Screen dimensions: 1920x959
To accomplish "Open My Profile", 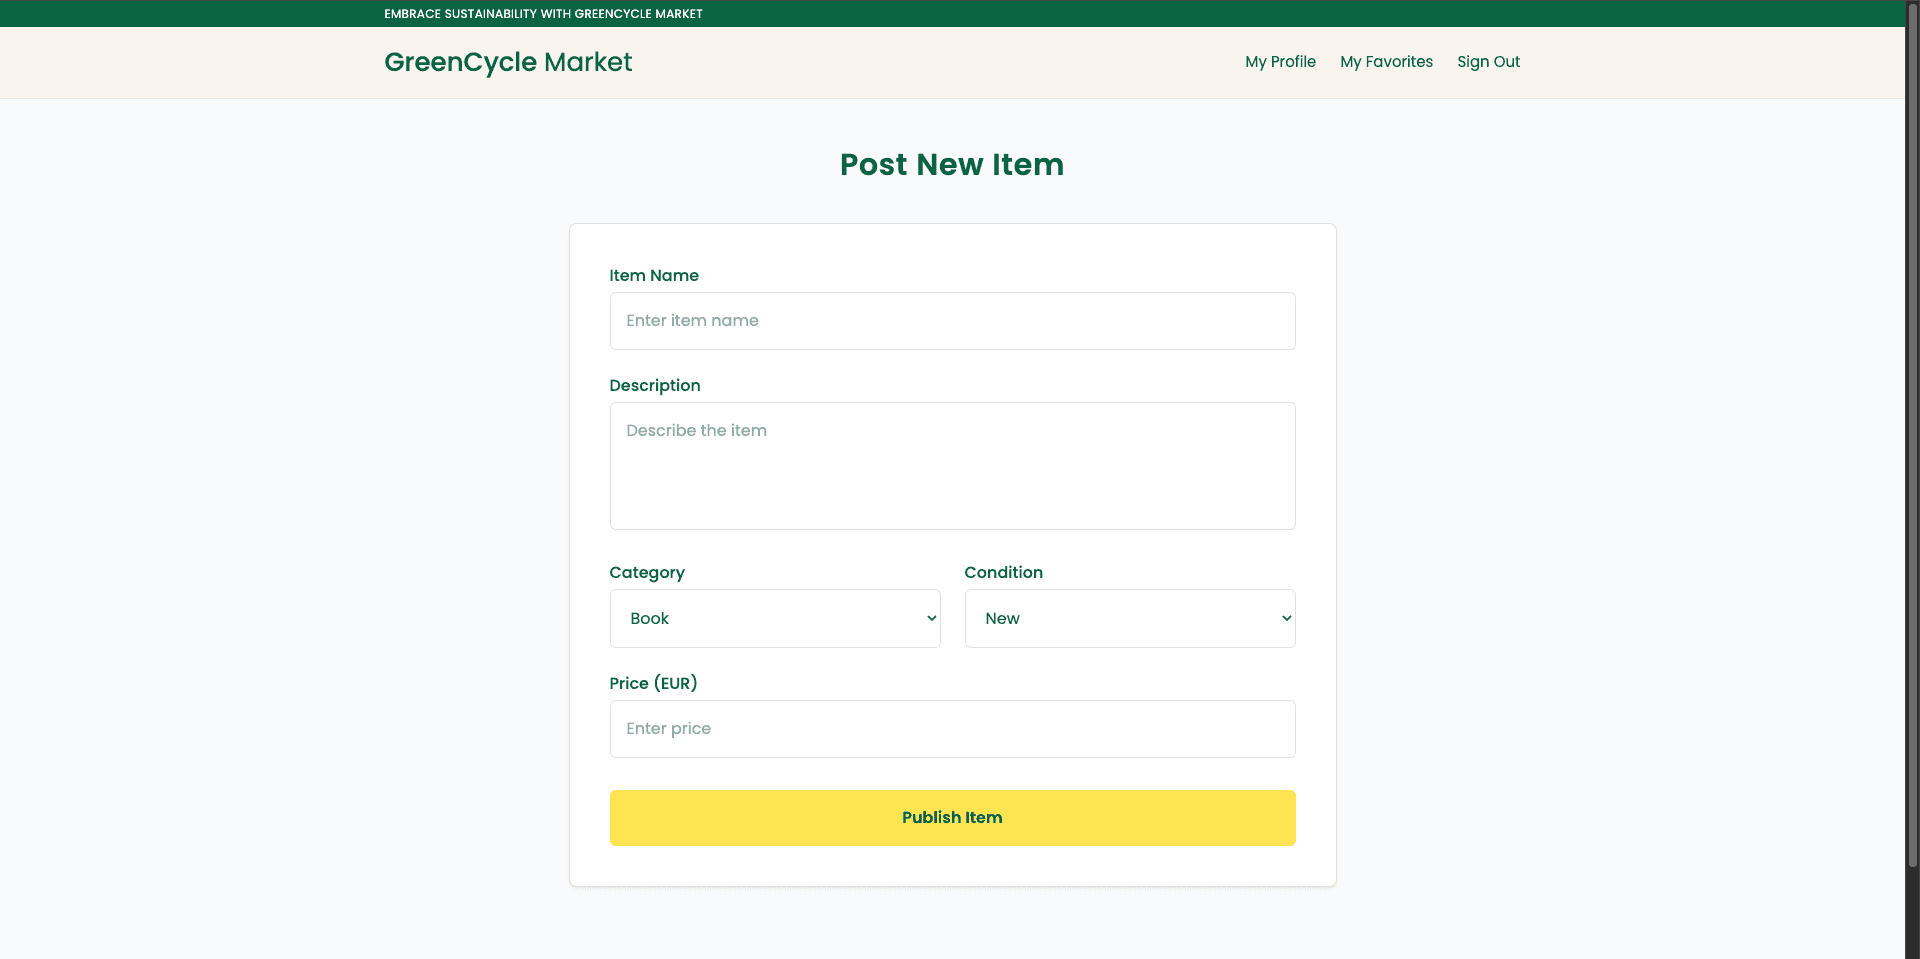I will pyautogui.click(x=1280, y=62).
